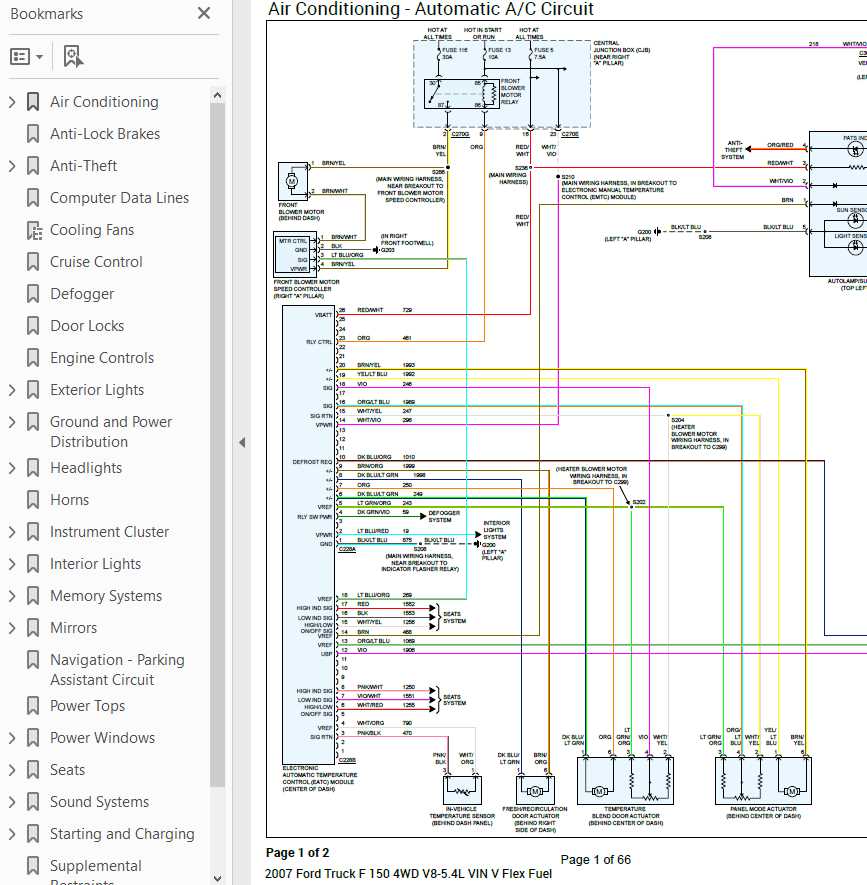
Task: Open Navigation - Parking Assistant Circuit bookmark
Action: (117, 669)
